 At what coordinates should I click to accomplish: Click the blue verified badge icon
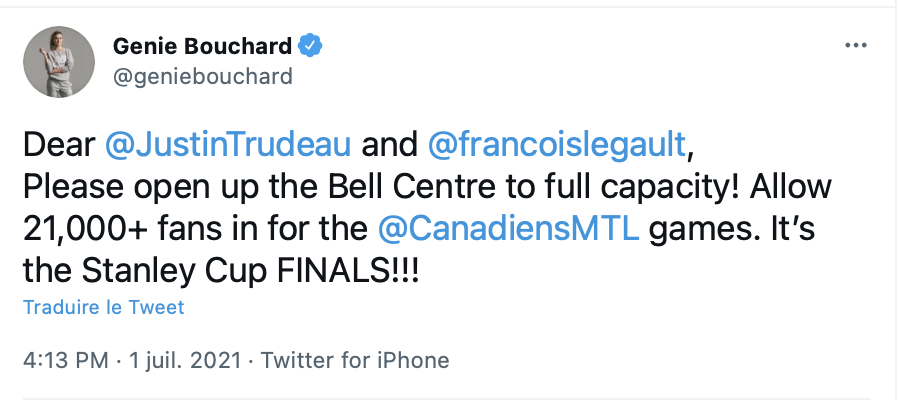click(x=311, y=46)
